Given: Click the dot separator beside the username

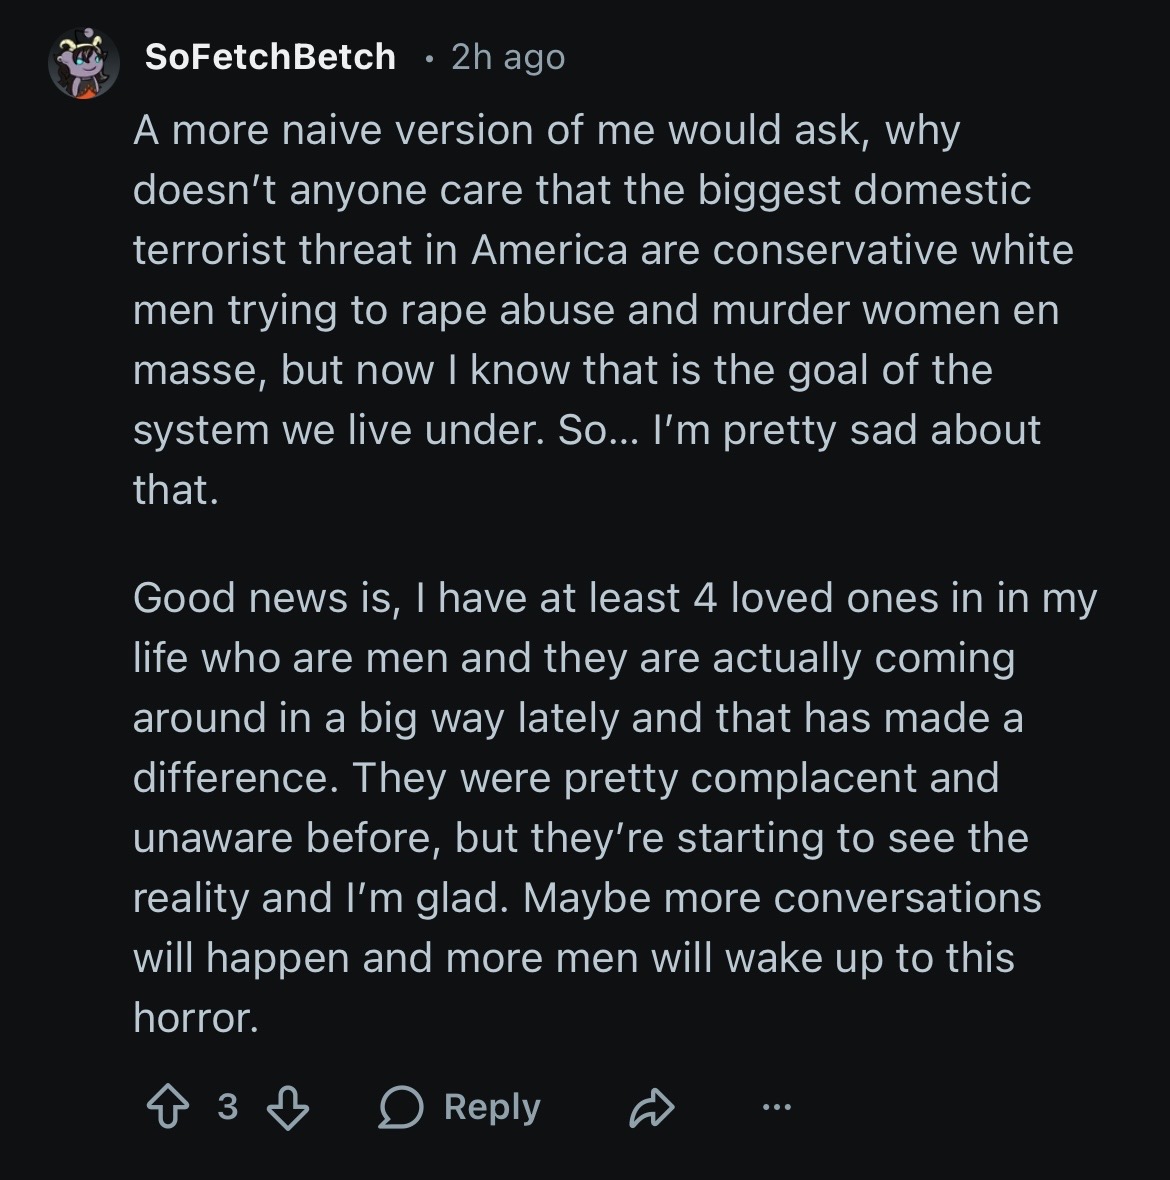Looking at the screenshot, I should (428, 59).
